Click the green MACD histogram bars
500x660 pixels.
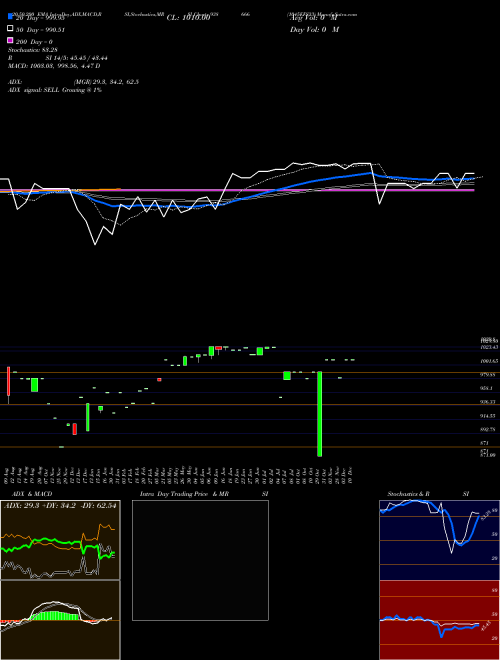click(x=54, y=615)
